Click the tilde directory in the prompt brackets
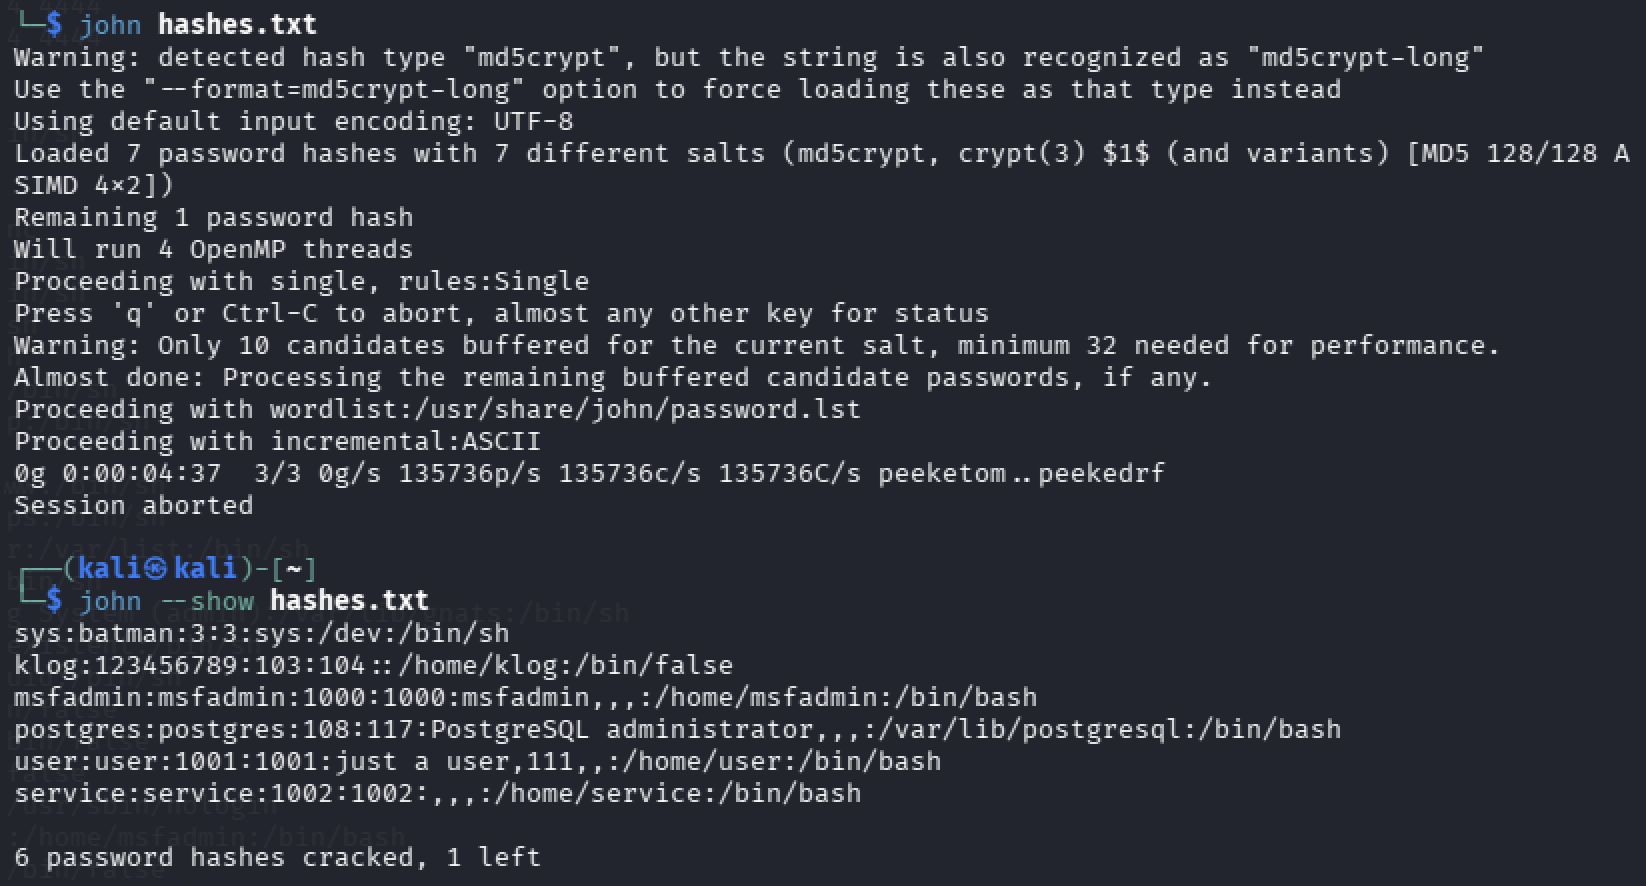1646x886 pixels. [x=294, y=569]
